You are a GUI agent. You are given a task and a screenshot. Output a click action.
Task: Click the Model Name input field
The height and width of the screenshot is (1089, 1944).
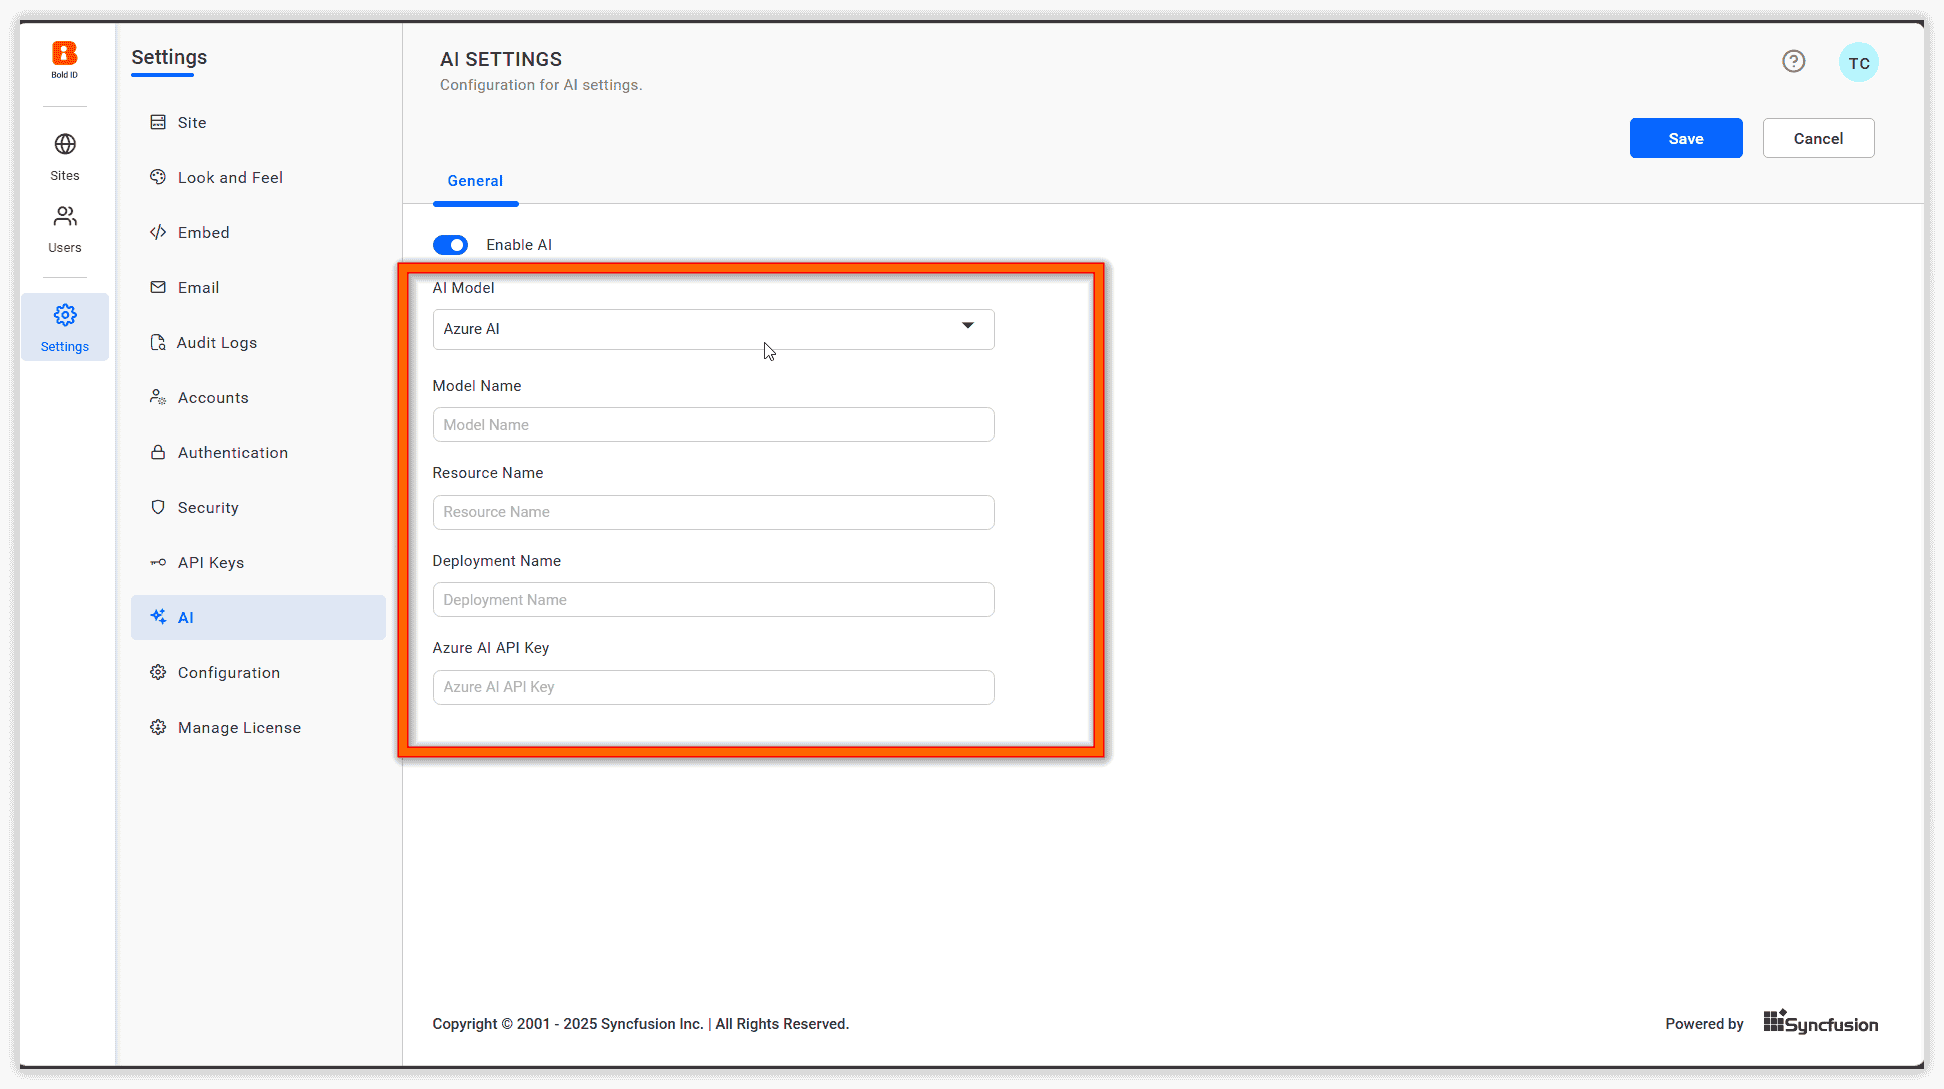[x=713, y=424]
